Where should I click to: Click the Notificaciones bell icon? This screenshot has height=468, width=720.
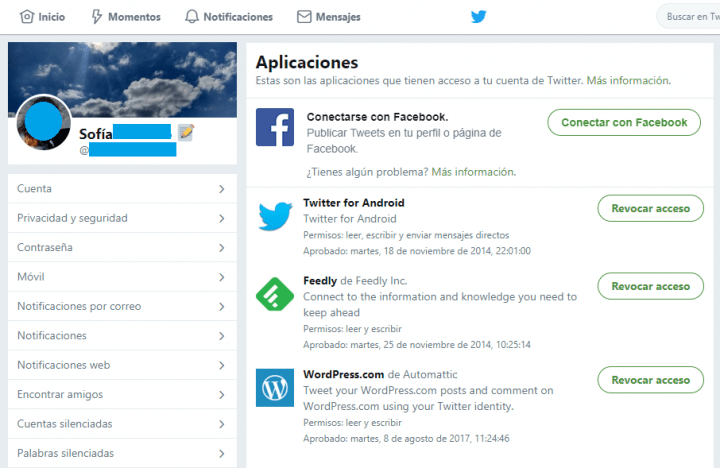click(x=191, y=17)
